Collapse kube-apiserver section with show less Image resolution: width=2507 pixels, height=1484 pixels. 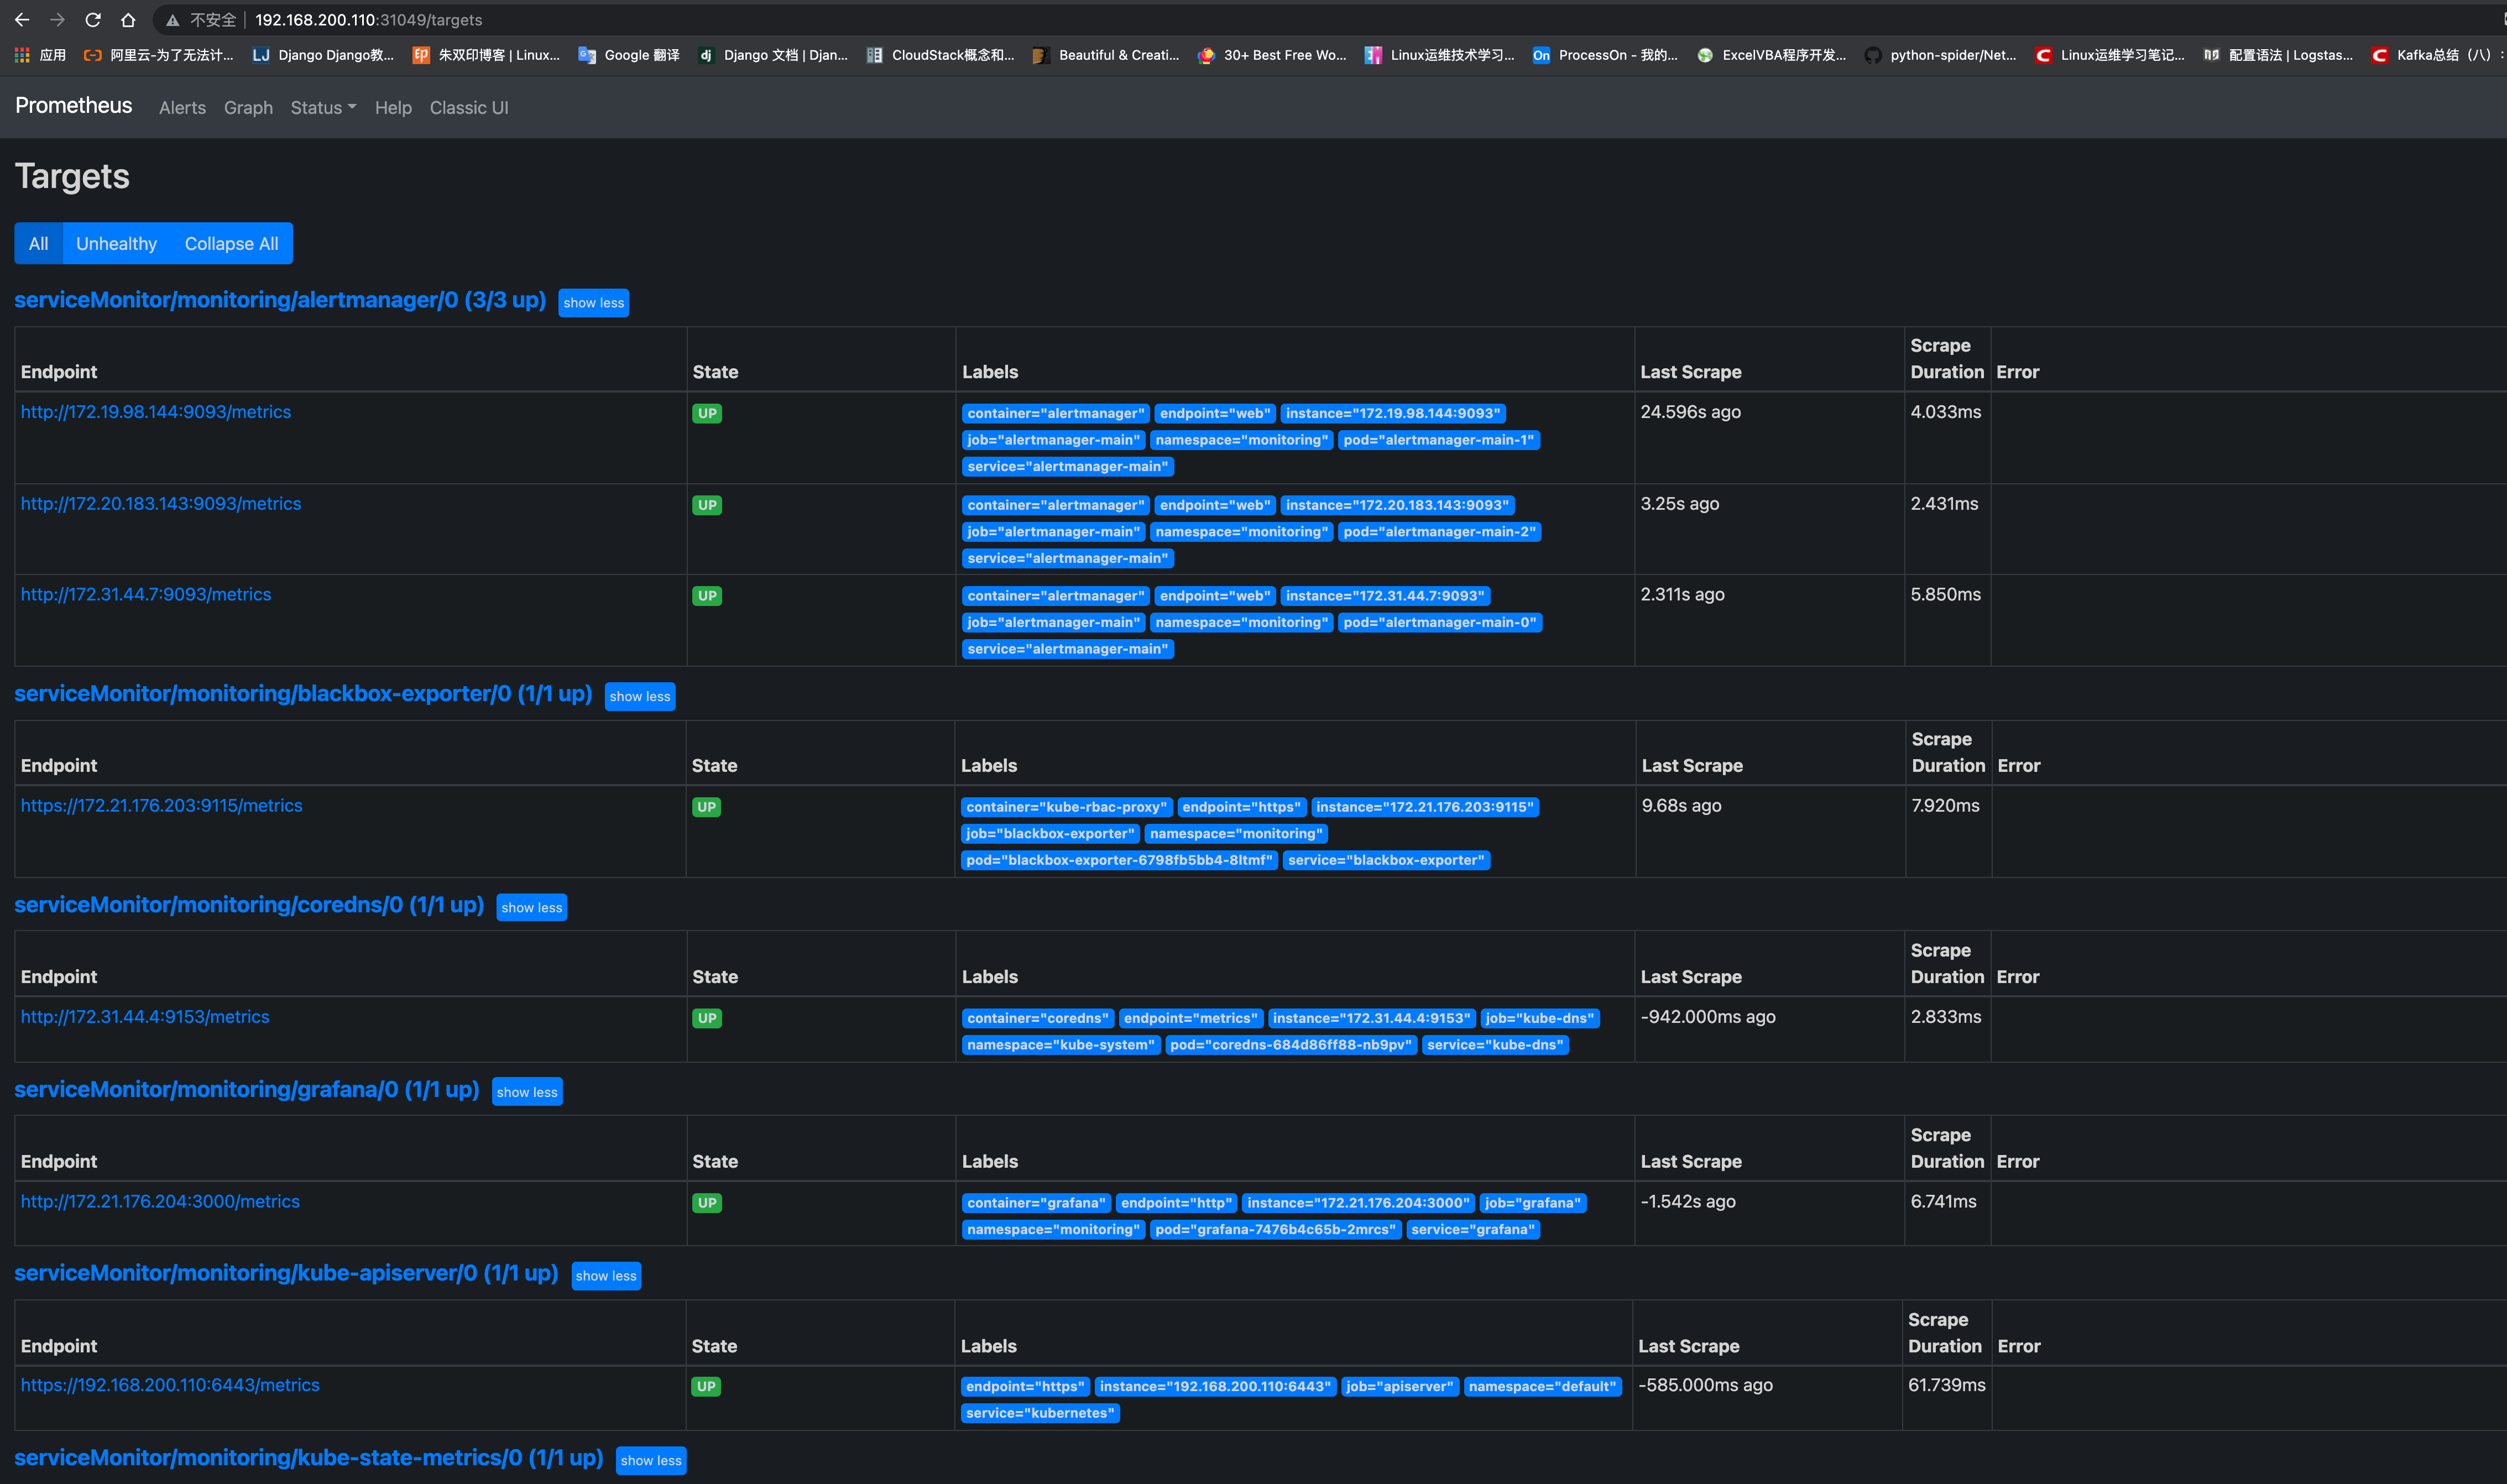pyautogui.click(x=606, y=1276)
